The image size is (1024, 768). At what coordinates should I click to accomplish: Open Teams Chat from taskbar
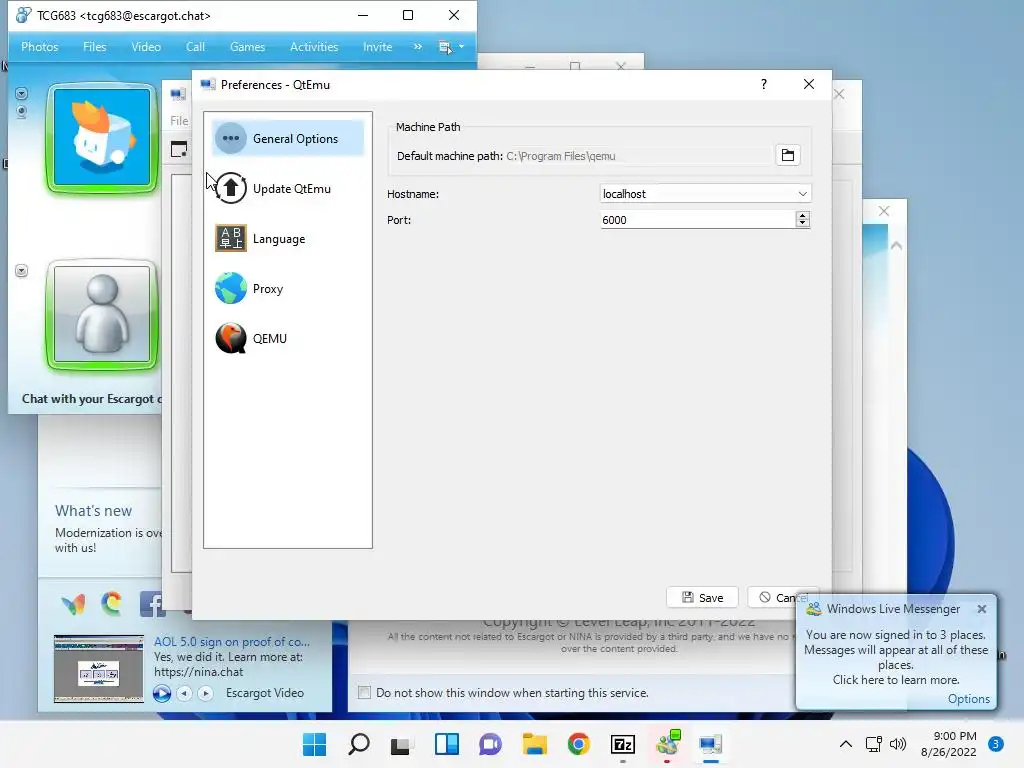pos(490,744)
